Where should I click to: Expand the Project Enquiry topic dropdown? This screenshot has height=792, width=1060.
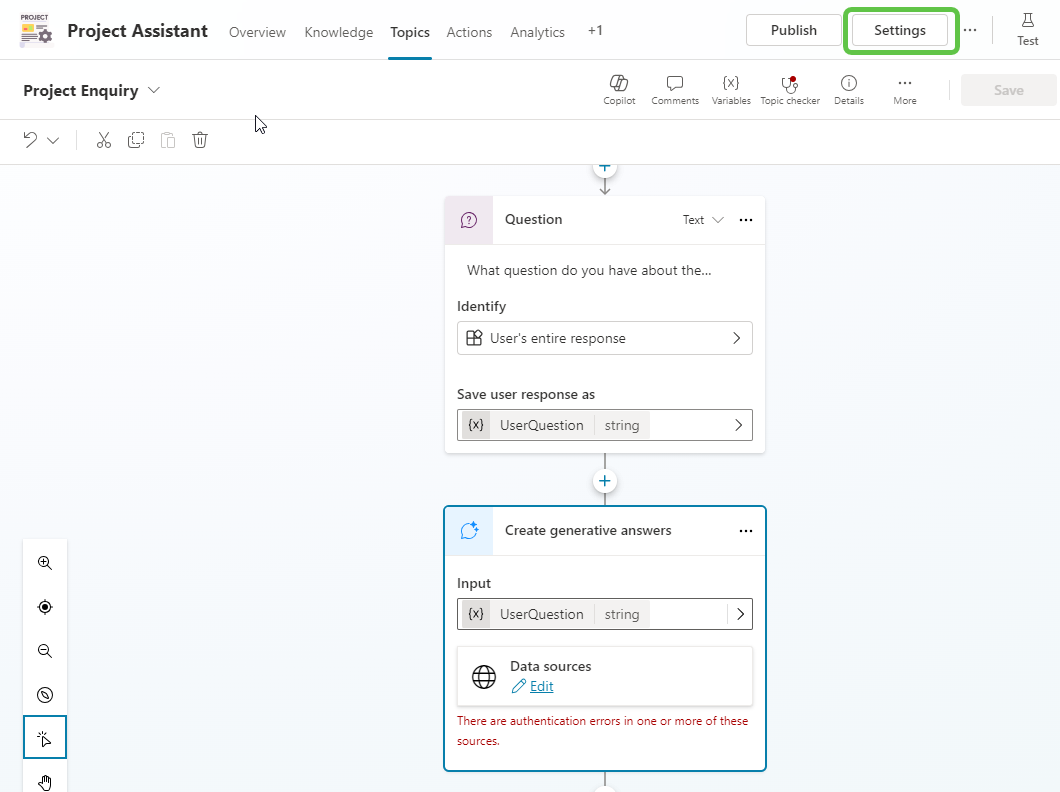[154, 90]
